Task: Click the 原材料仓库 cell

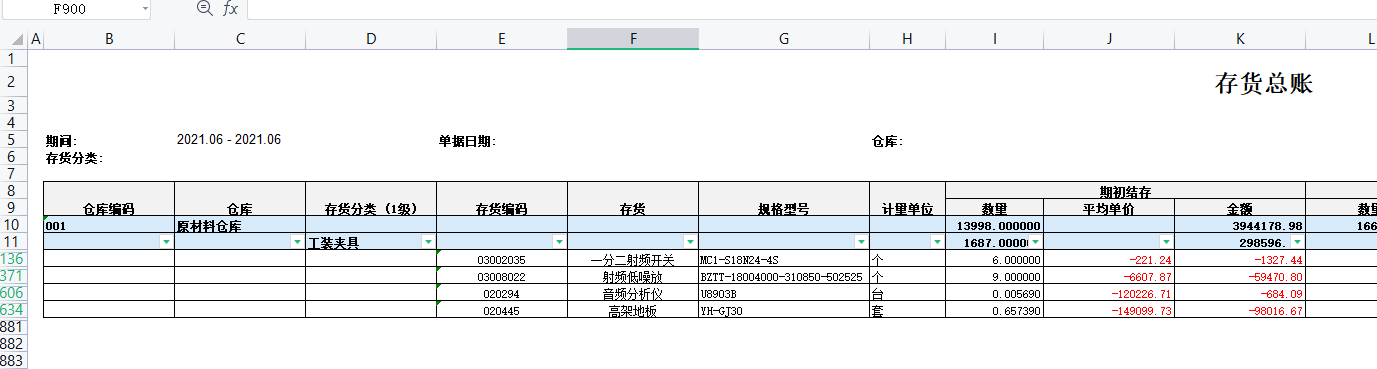Action: 240,226
